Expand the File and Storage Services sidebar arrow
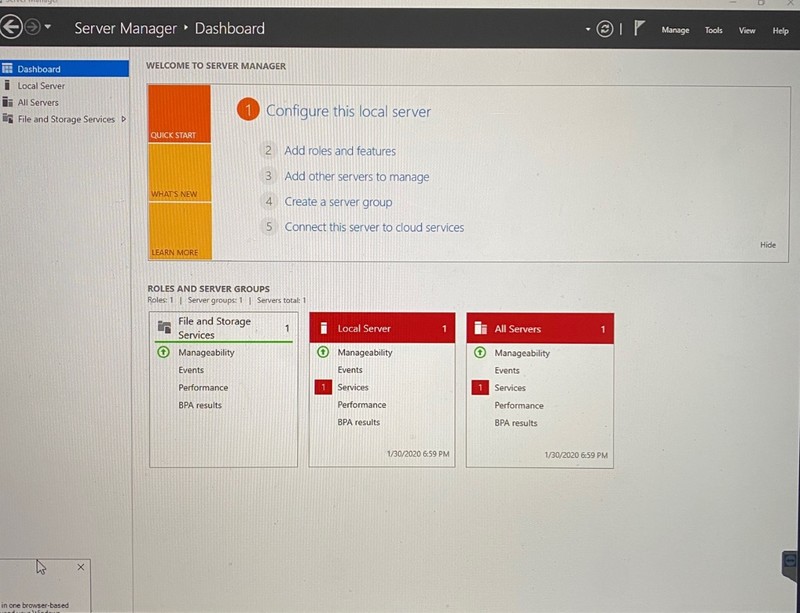 point(123,119)
